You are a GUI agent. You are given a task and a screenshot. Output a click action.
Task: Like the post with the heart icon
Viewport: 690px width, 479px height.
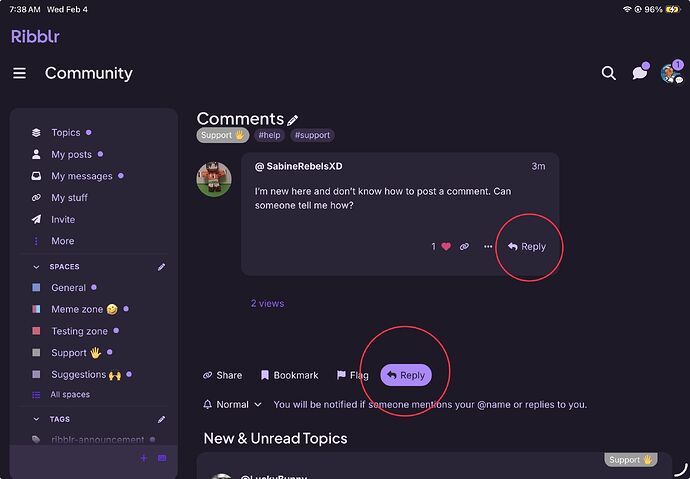point(446,246)
